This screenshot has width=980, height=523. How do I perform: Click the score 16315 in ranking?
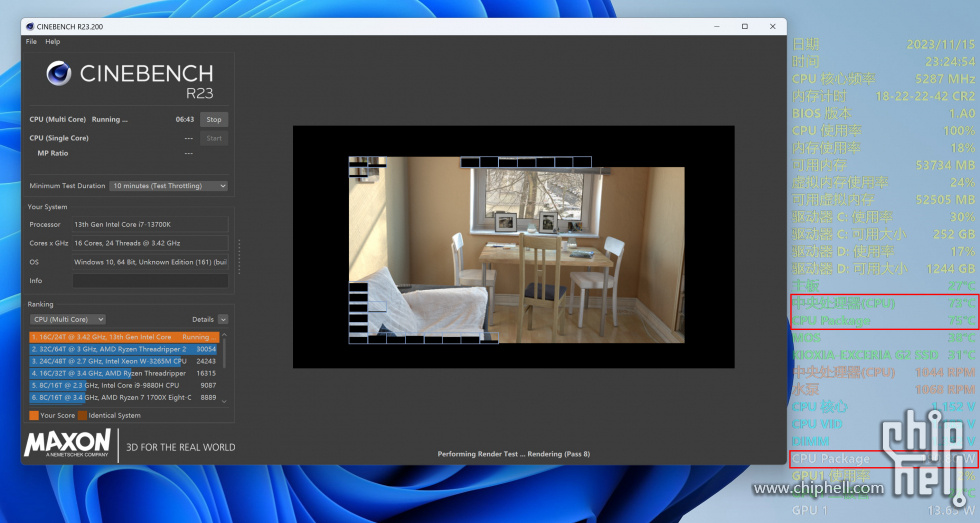click(206, 373)
